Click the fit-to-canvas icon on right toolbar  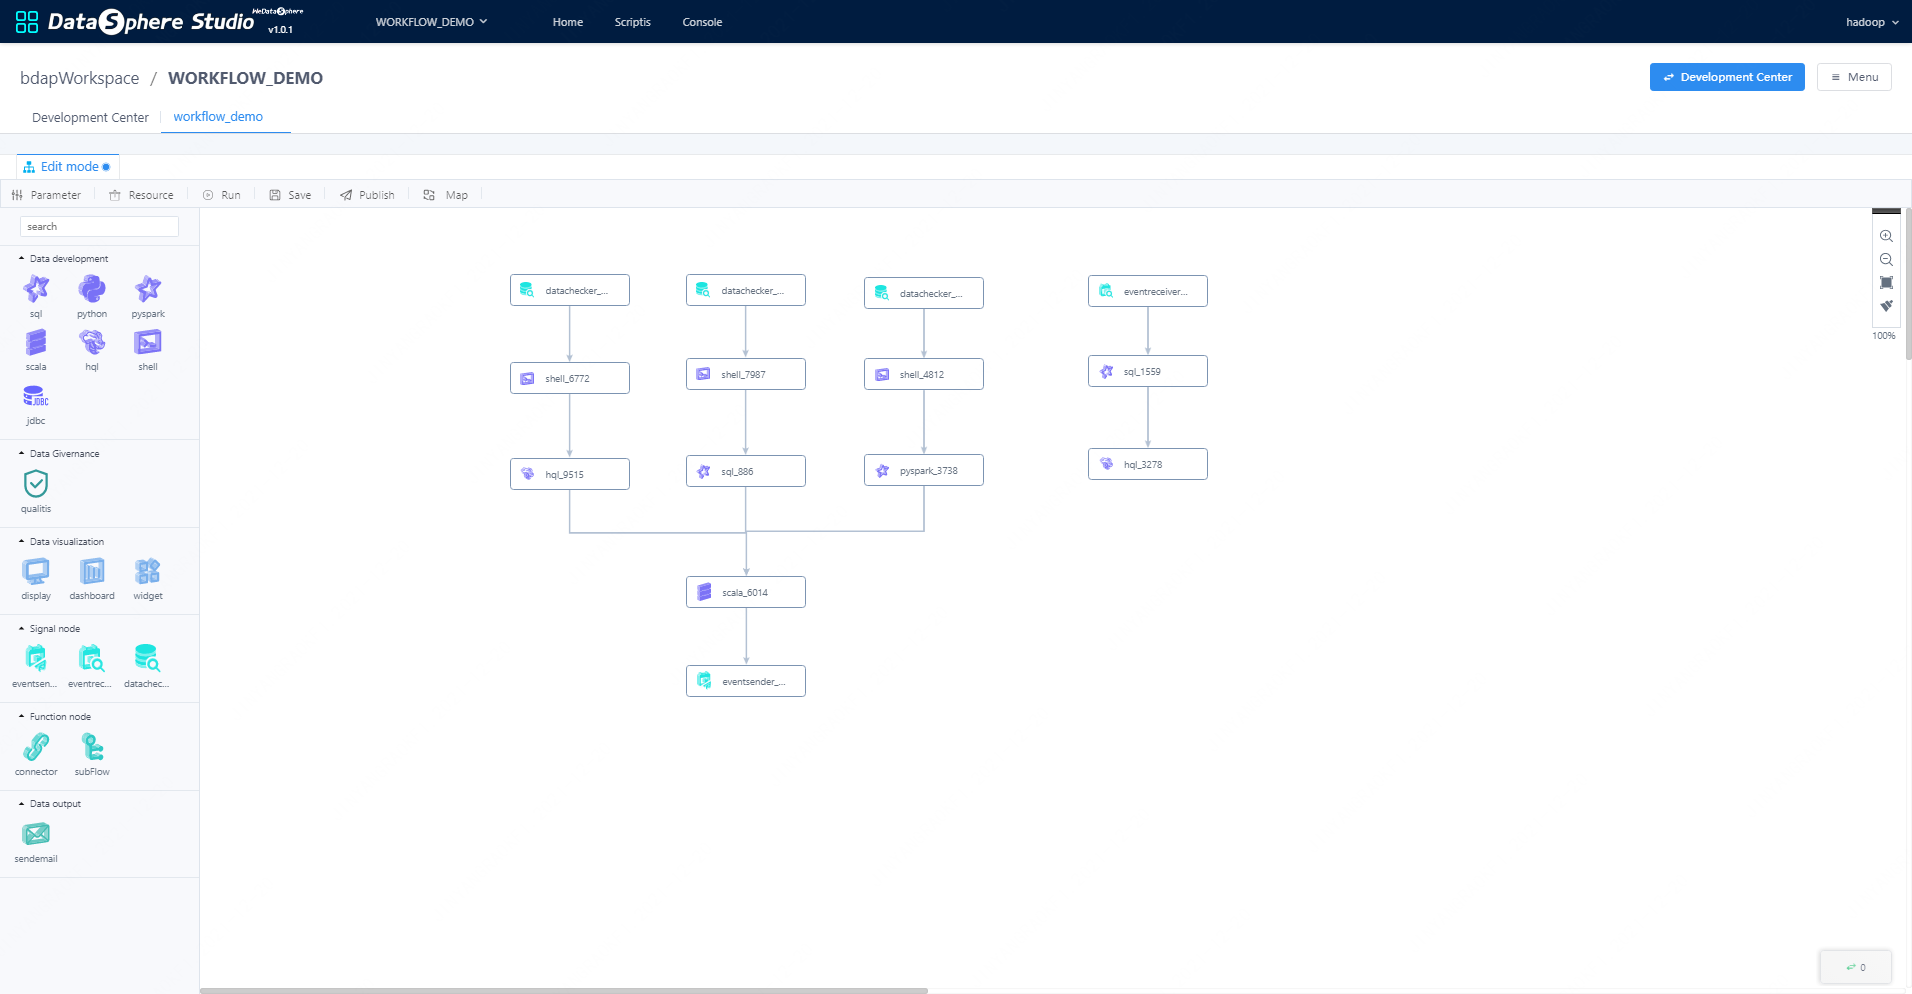(1886, 282)
